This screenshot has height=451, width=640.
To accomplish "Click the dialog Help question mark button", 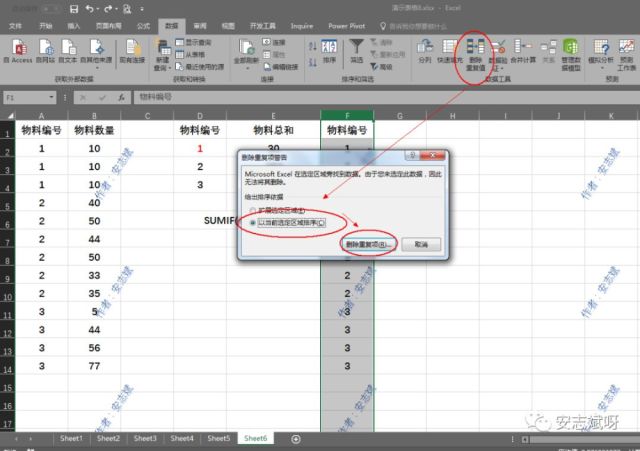I will click(412, 156).
